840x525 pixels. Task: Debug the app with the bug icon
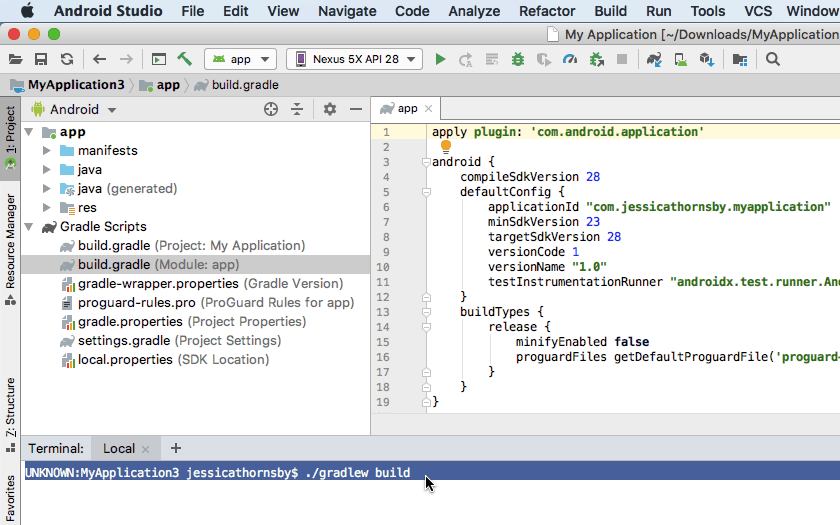(x=518, y=59)
